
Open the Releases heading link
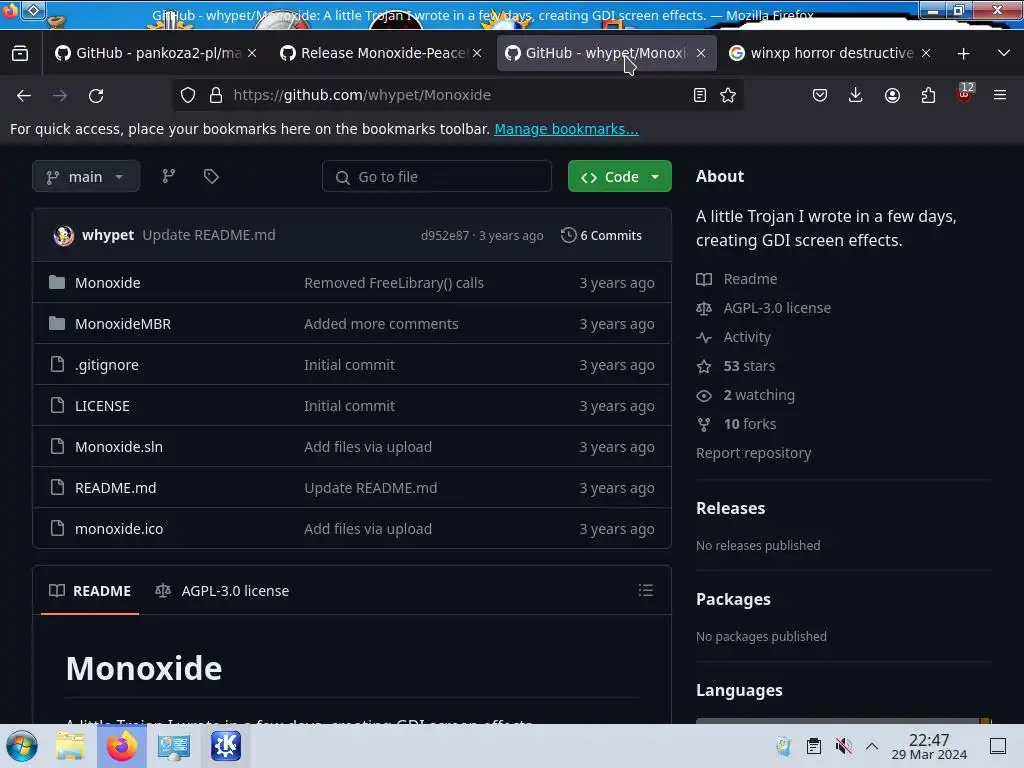730,508
